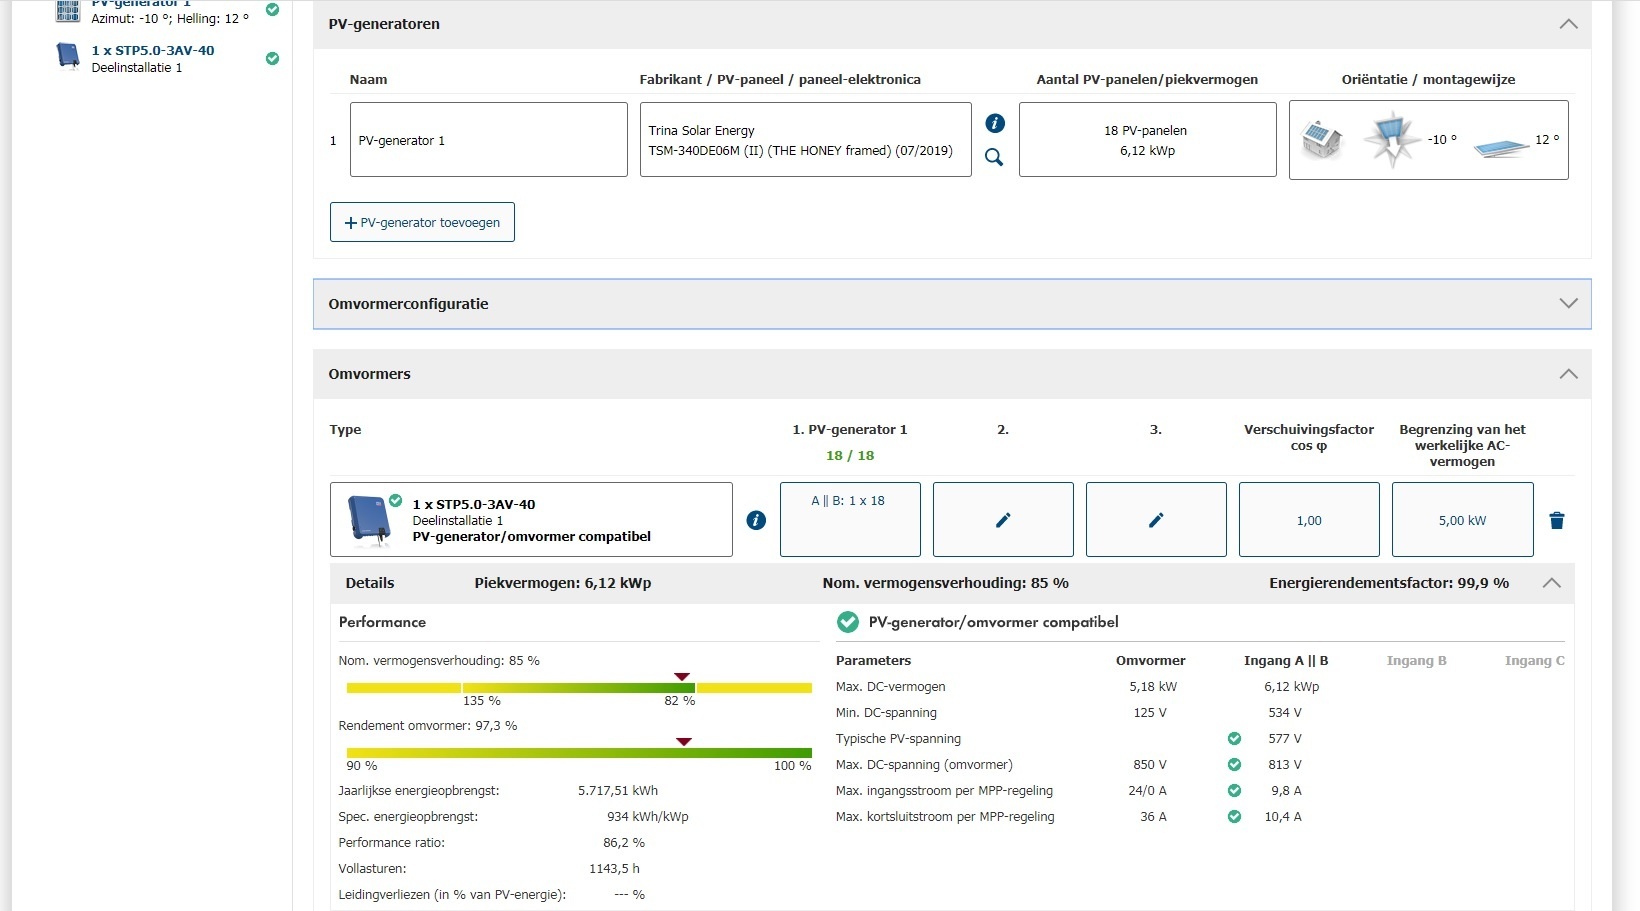
Task: Click the 813 V input voltage value
Action: tap(1285, 765)
